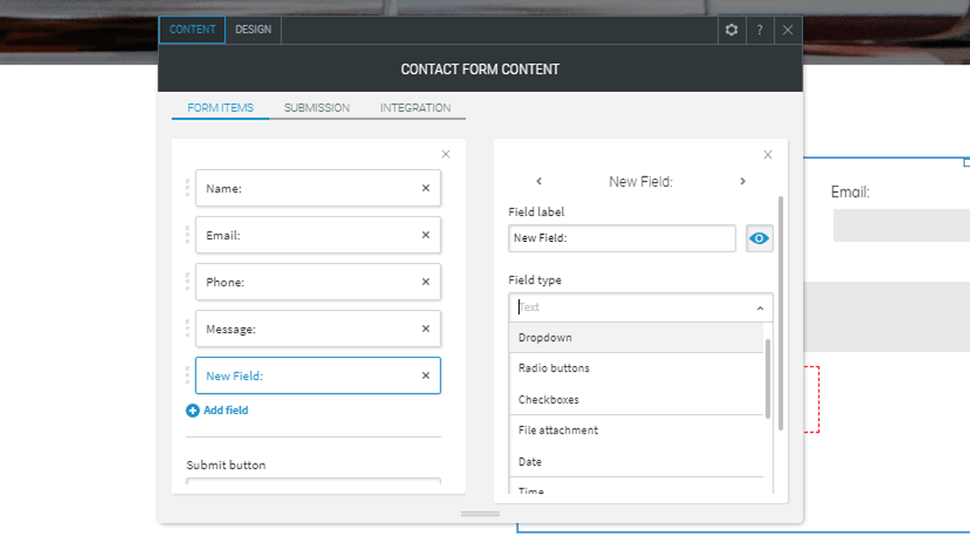Switch to the Design tab
The width and height of the screenshot is (970, 548).
[x=253, y=30]
